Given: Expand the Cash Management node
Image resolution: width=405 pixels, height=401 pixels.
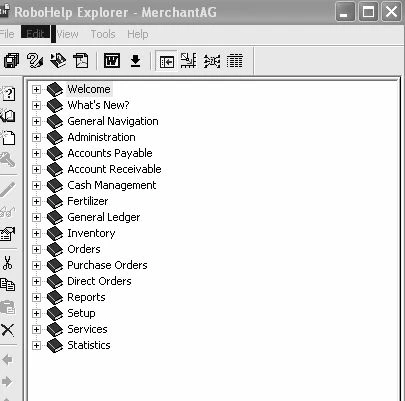Looking at the screenshot, I should (x=36, y=185).
